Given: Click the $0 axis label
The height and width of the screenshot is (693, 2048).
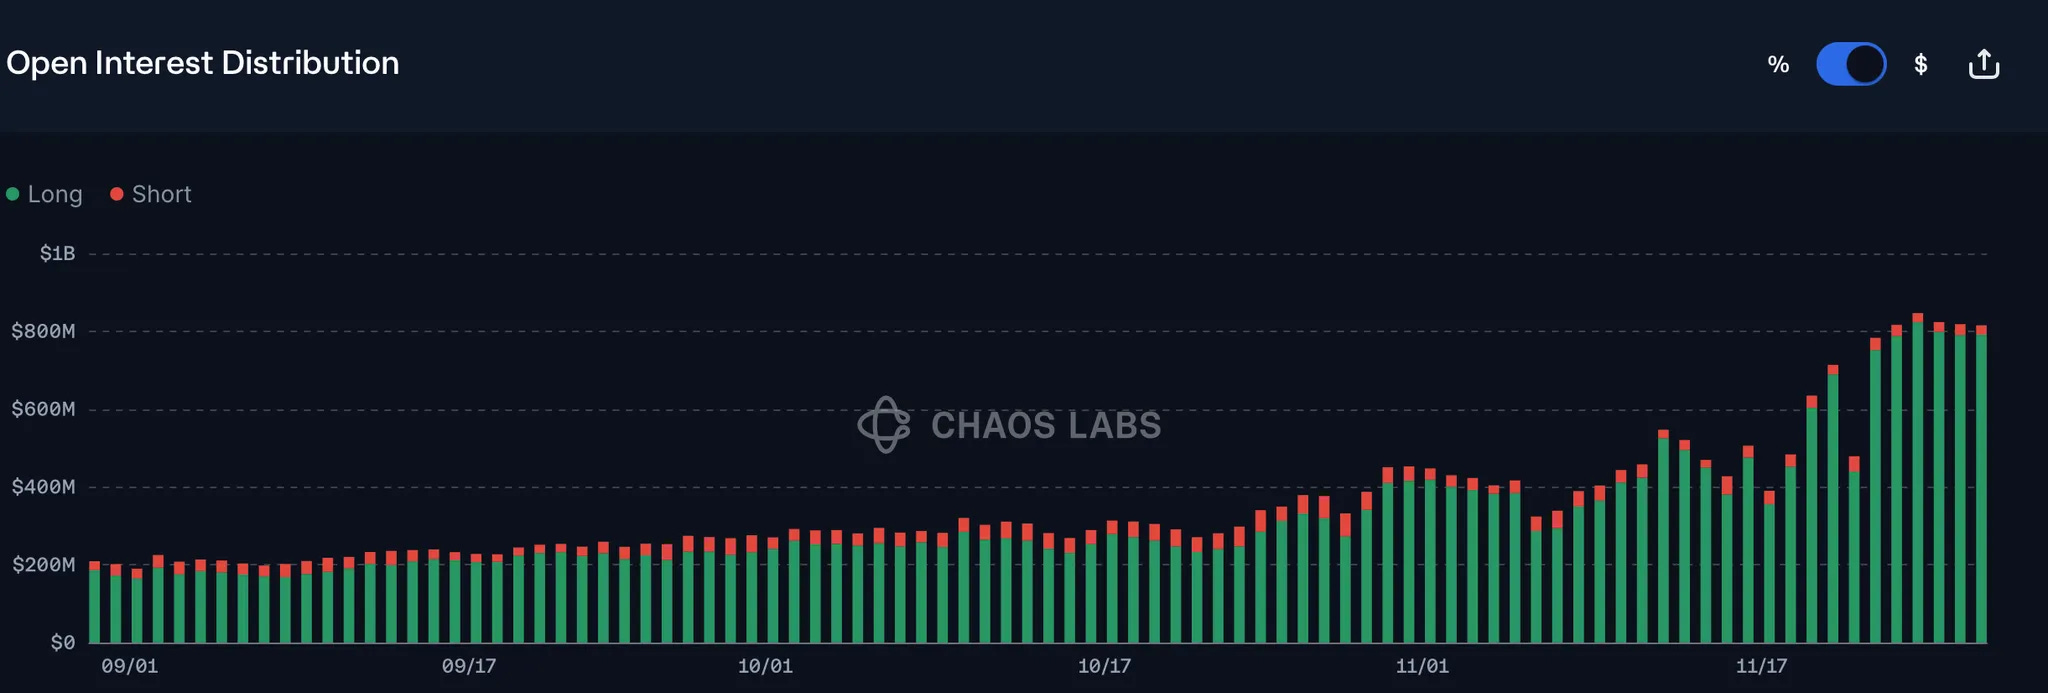Looking at the screenshot, I should click(x=62, y=642).
